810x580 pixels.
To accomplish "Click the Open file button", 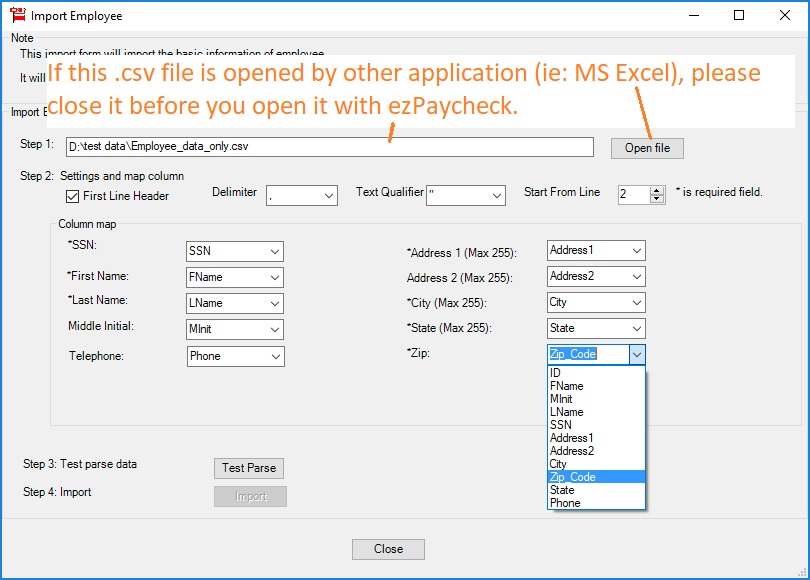I will coord(647,148).
